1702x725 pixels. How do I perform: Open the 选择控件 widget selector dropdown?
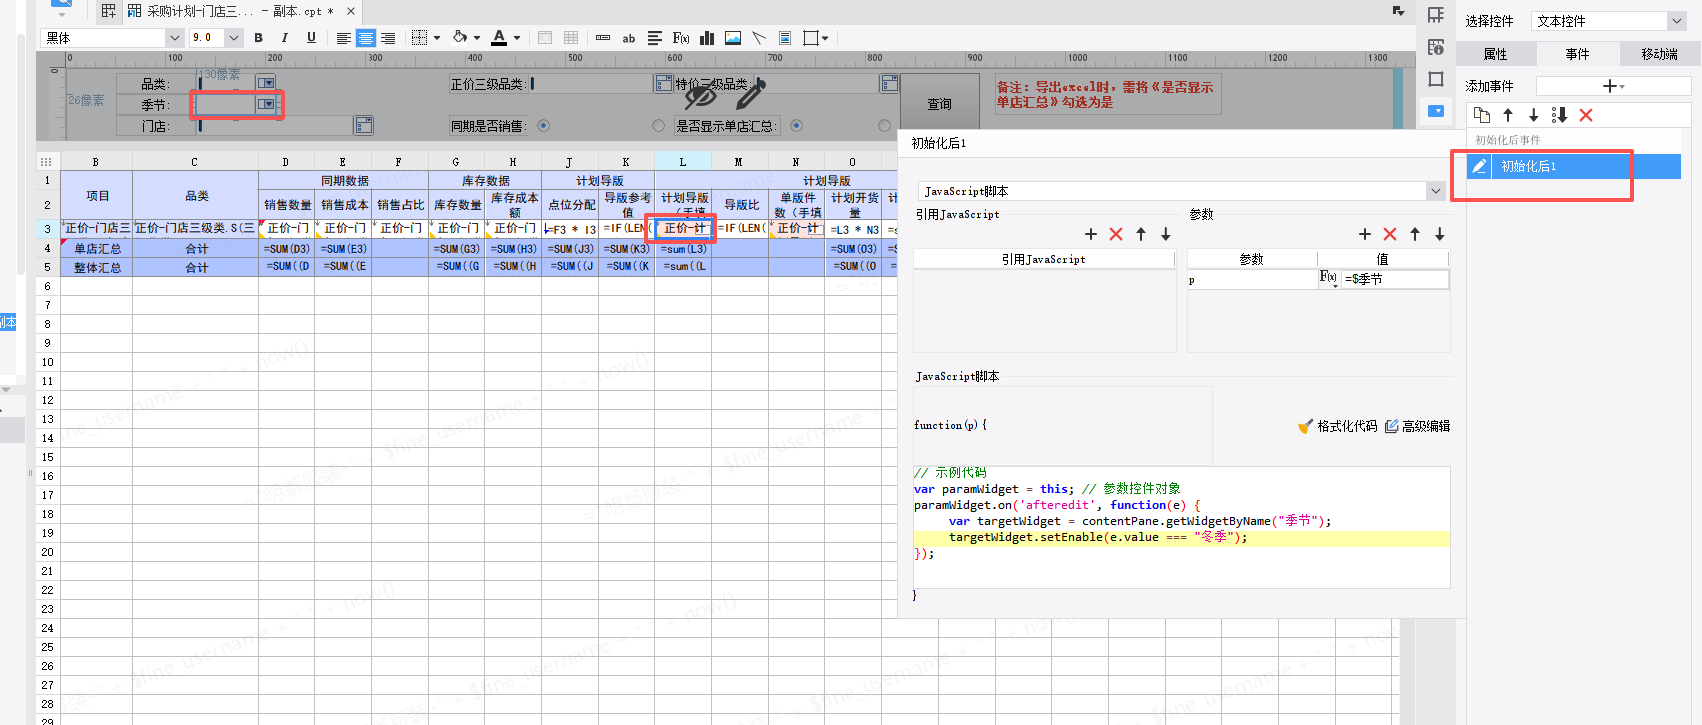(1676, 21)
